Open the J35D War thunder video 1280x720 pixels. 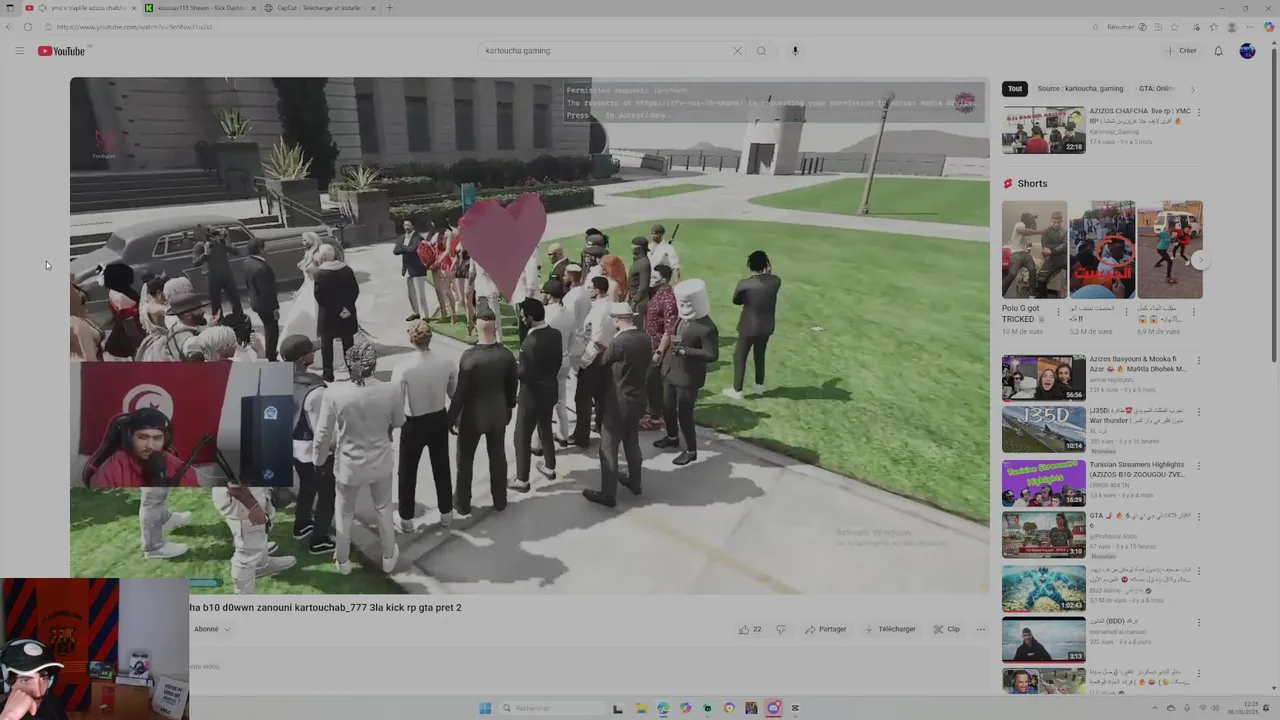(x=1044, y=430)
